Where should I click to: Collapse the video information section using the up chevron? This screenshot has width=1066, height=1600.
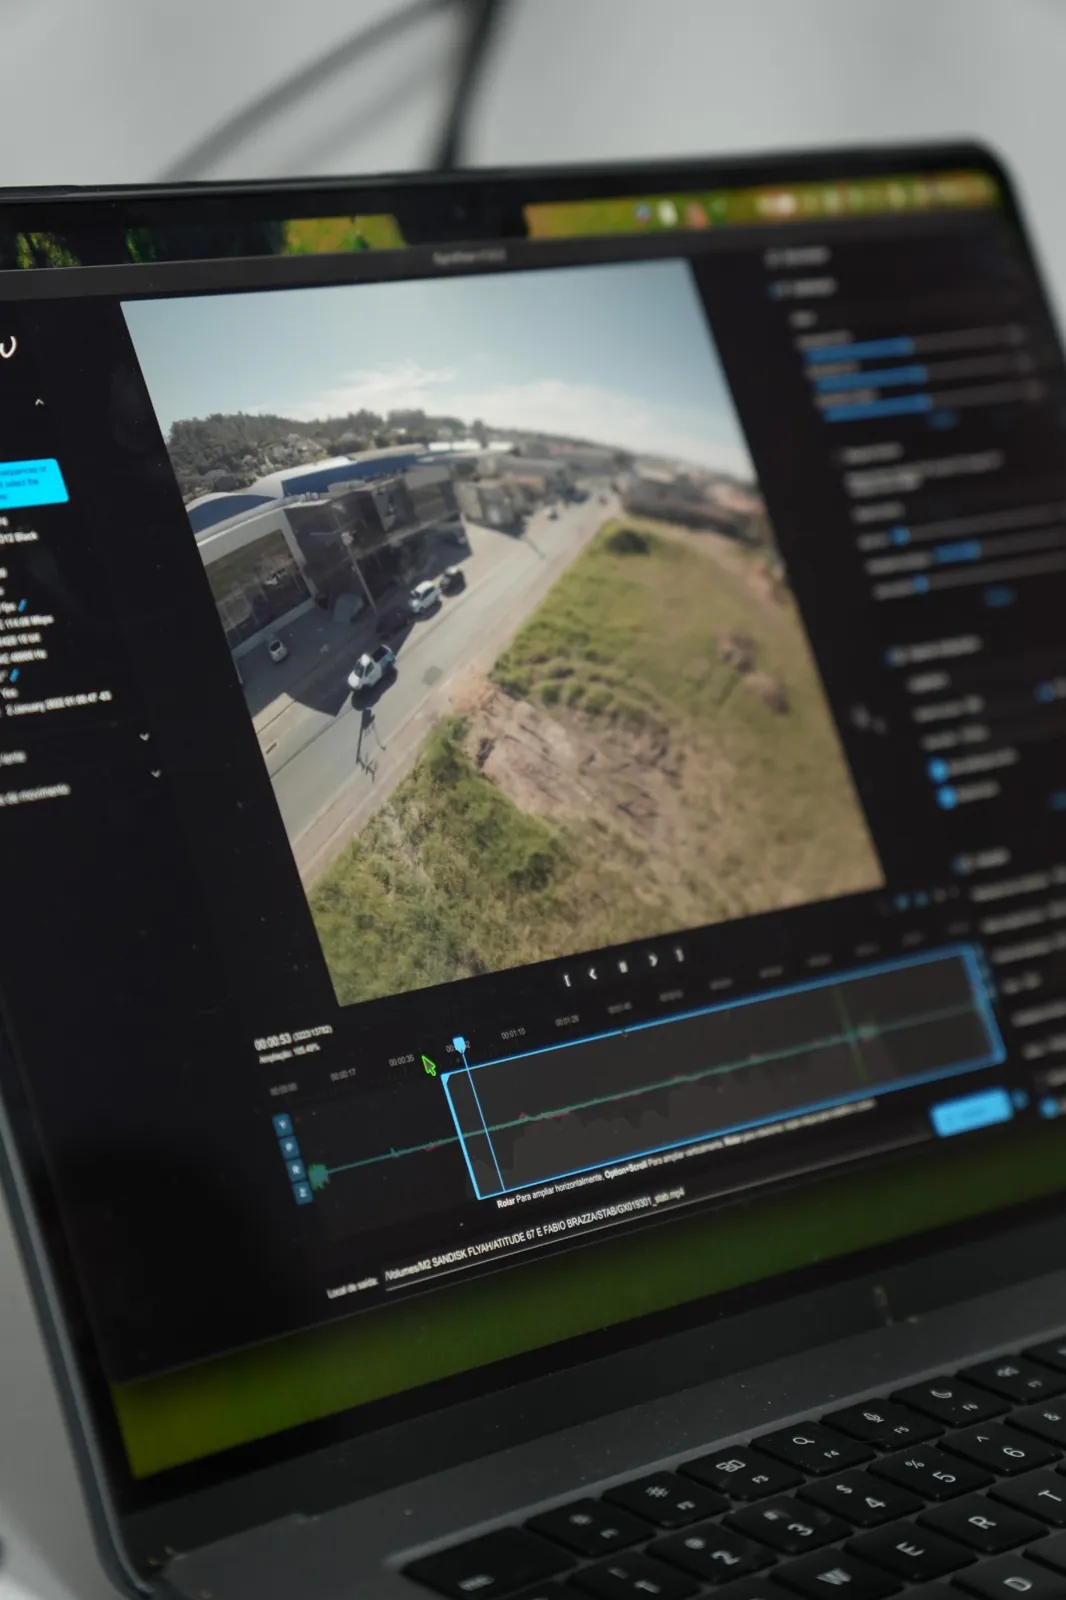39,402
